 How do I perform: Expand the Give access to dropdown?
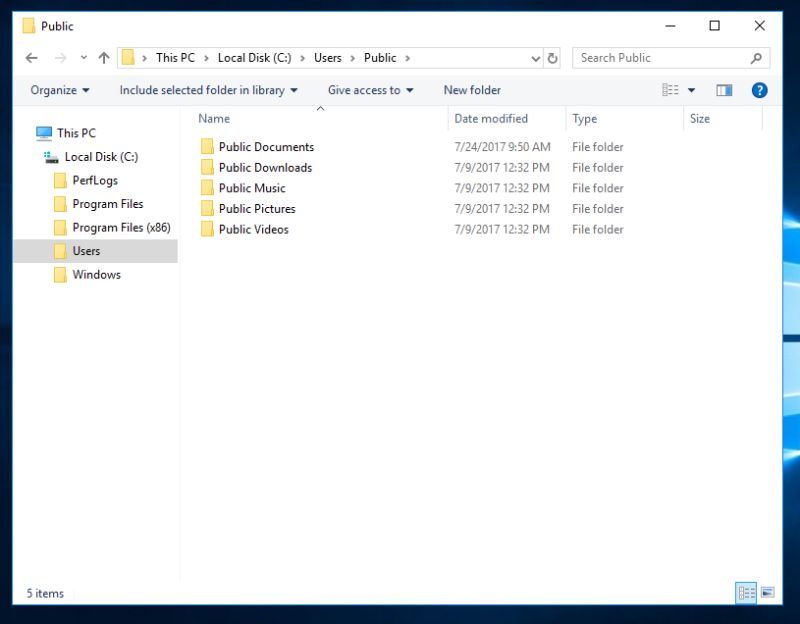(369, 89)
